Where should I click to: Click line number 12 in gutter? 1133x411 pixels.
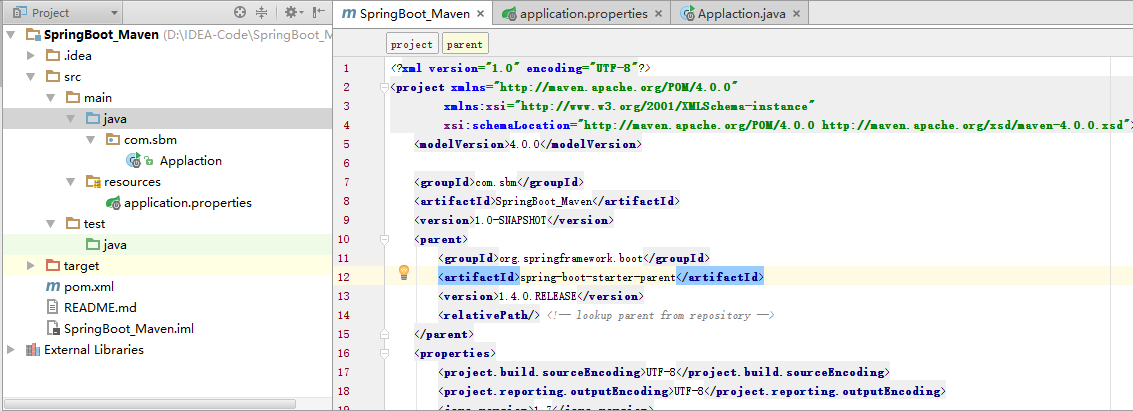[345, 277]
